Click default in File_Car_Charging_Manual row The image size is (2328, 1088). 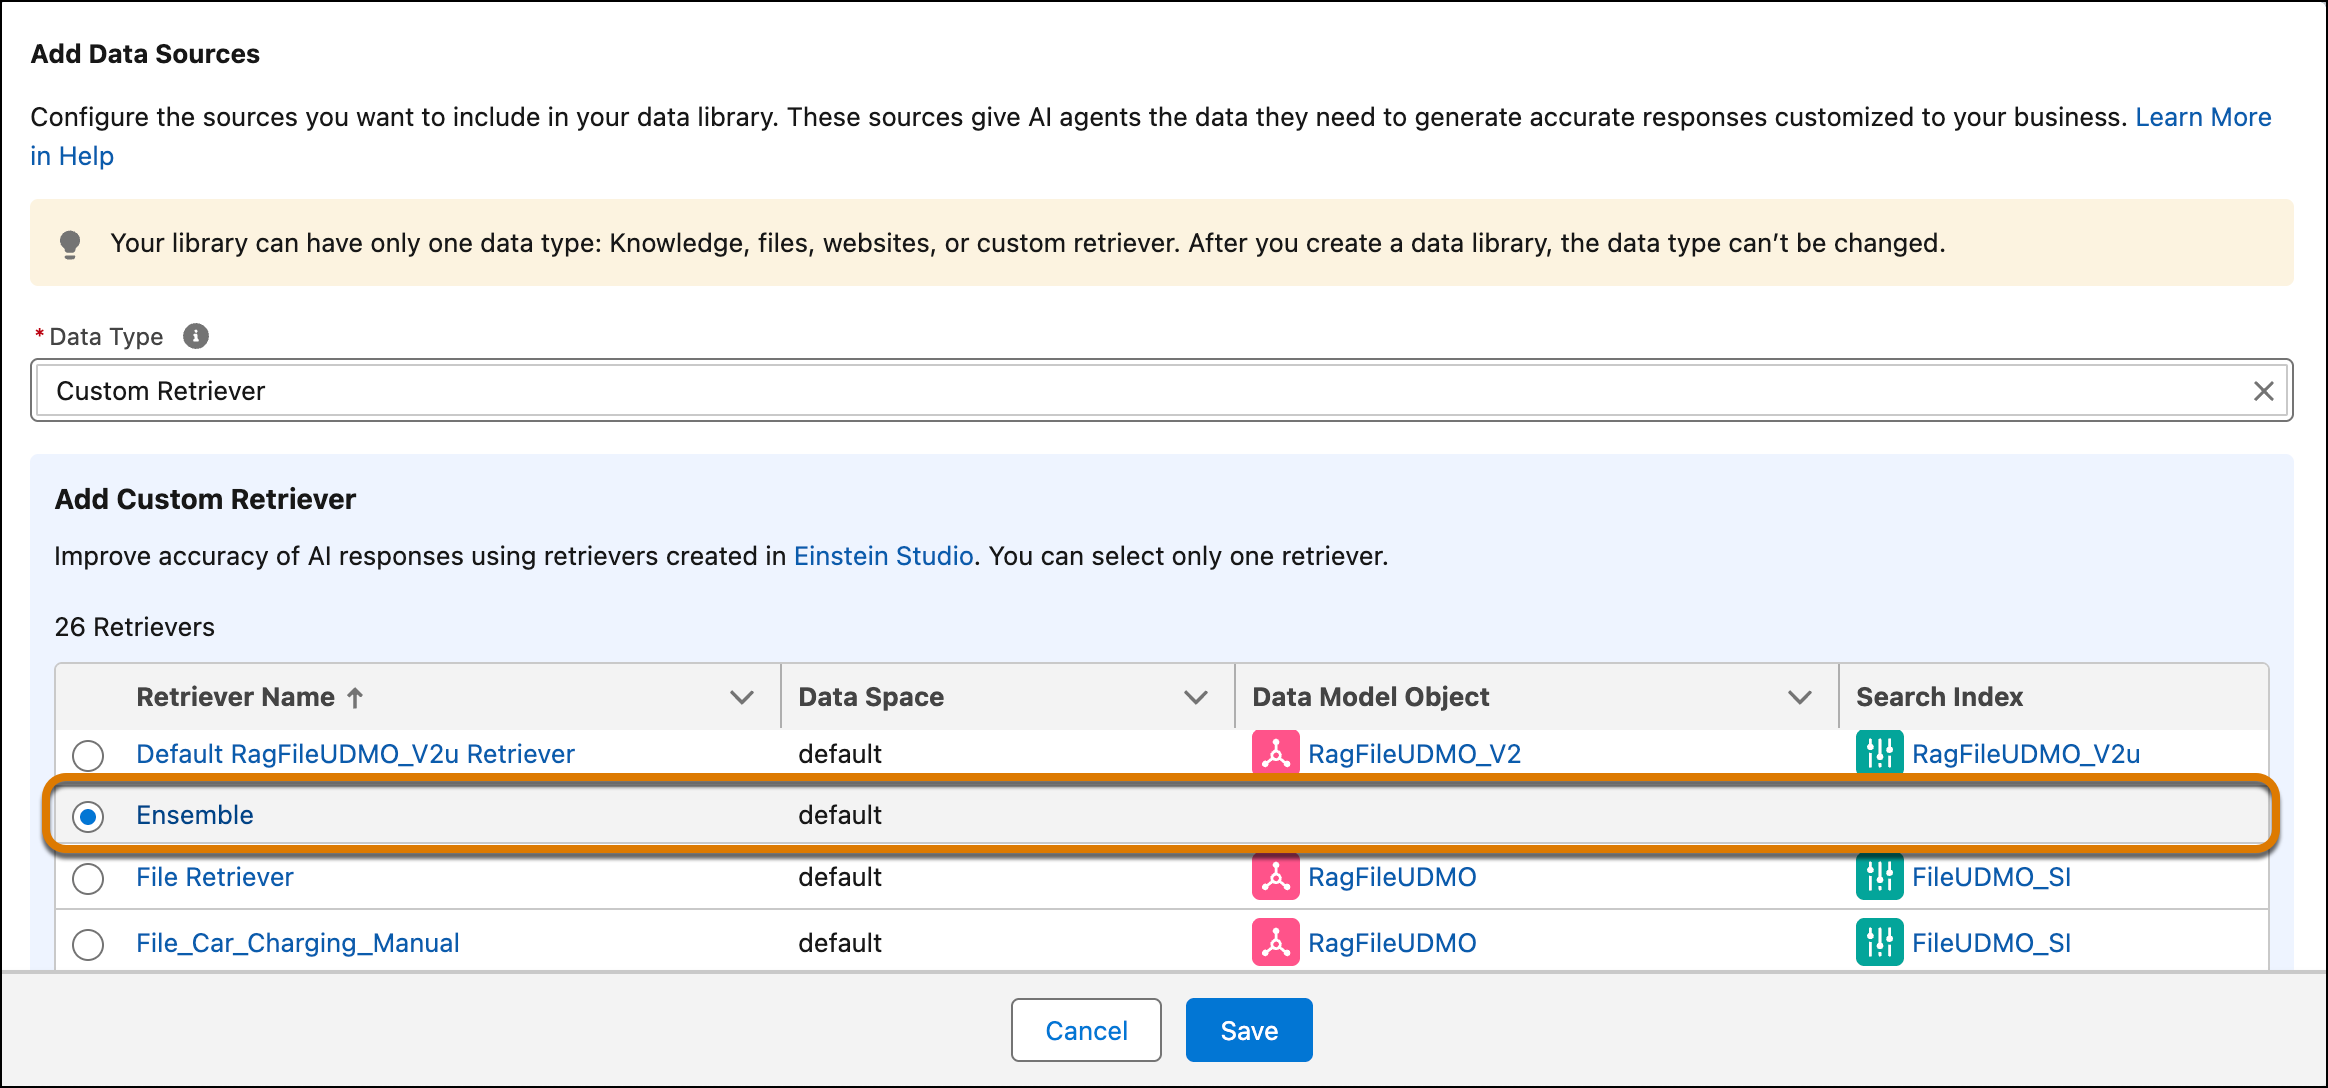[840, 943]
